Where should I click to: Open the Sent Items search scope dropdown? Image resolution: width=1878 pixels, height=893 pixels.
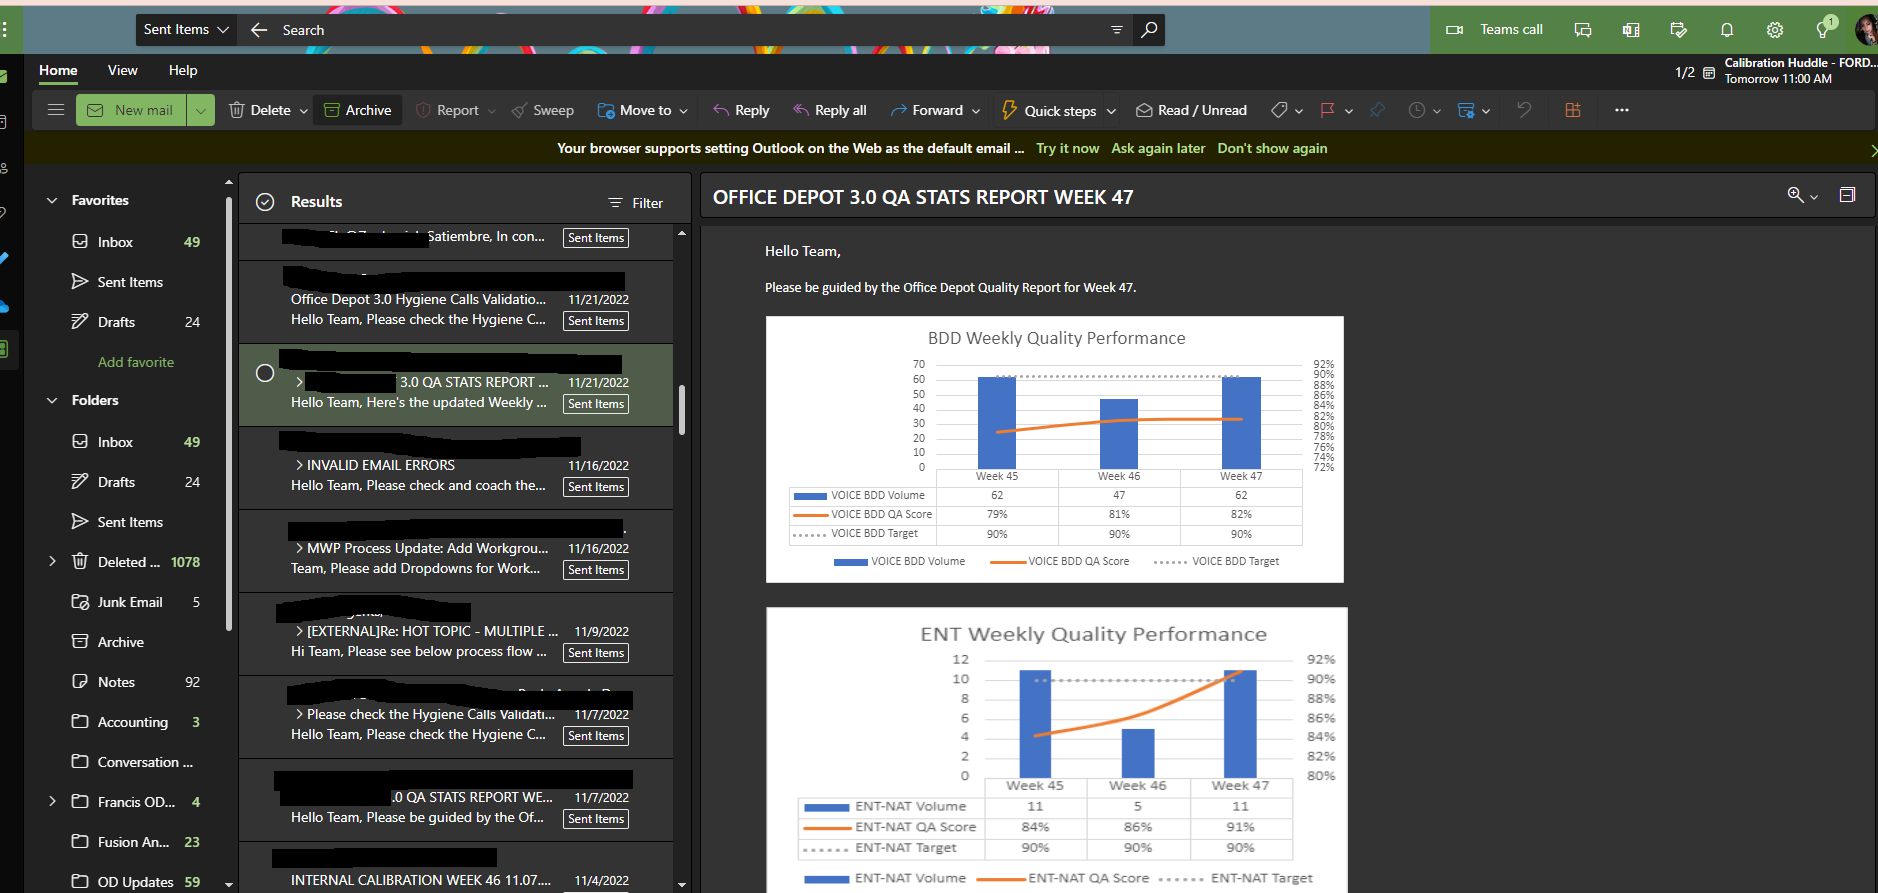pos(186,30)
